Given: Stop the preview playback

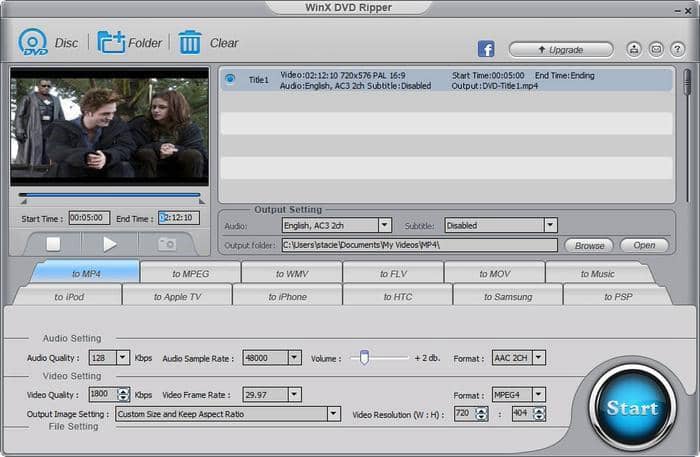Looking at the screenshot, I should [x=53, y=244].
